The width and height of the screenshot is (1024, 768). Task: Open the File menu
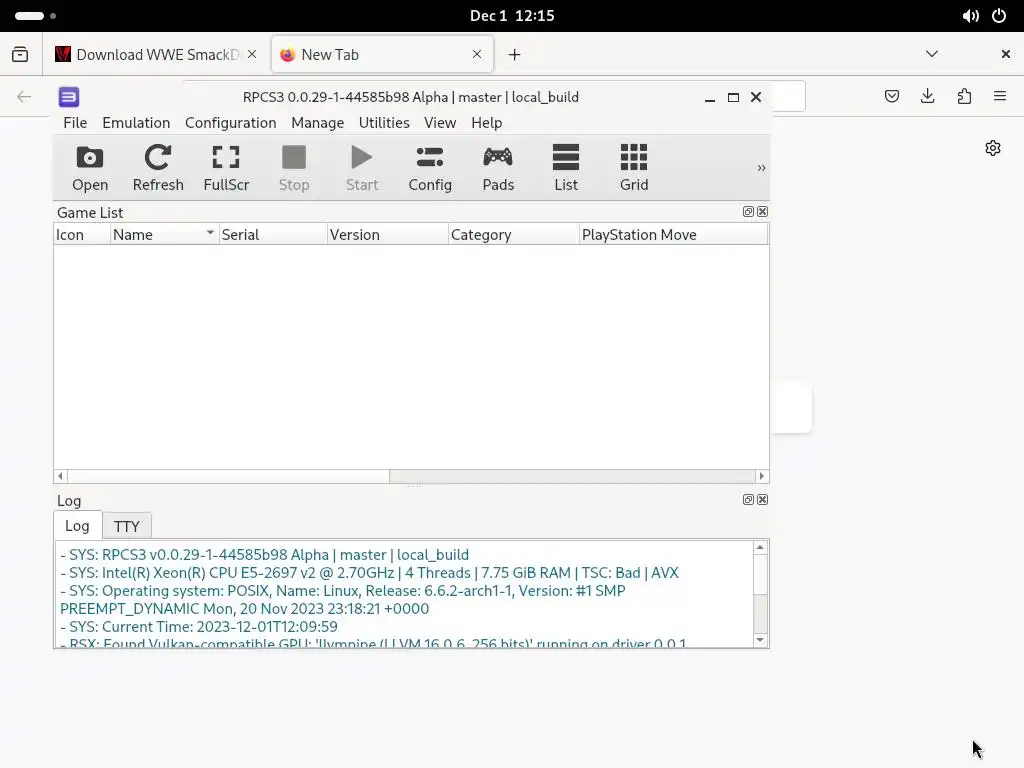tap(75, 123)
